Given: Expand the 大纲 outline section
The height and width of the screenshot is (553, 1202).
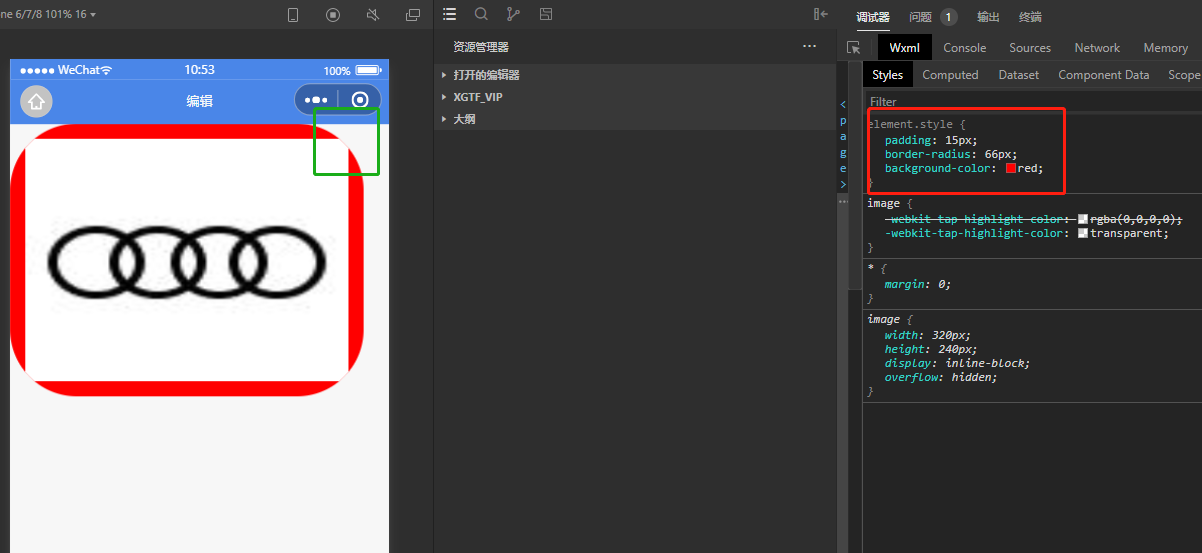Looking at the screenshot, I should click(x=634, y=119).
